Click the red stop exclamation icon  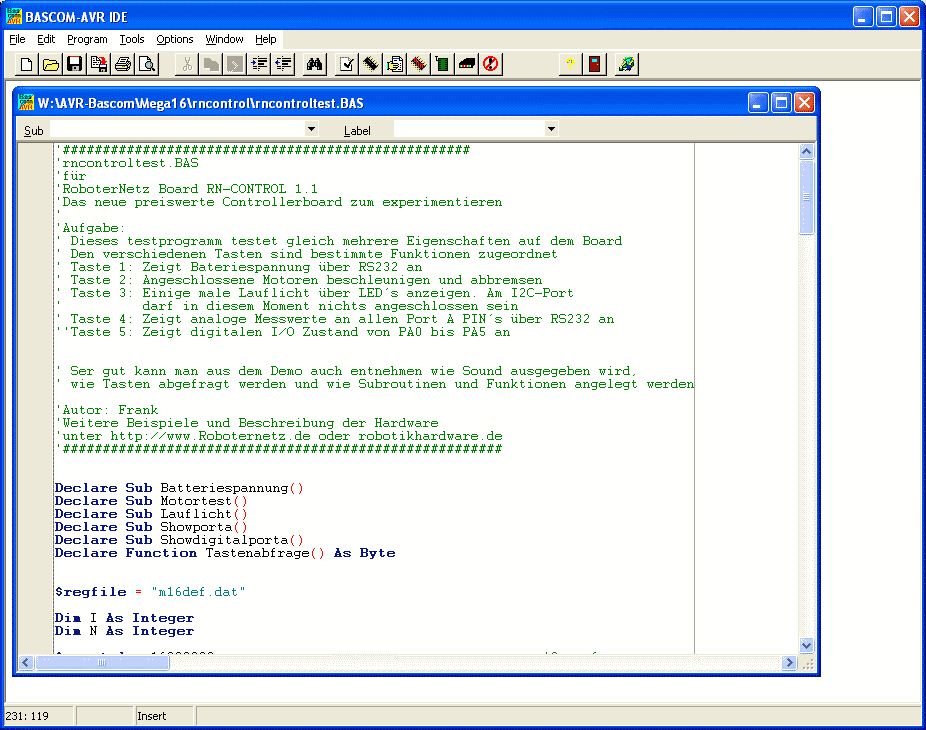click(x=491, y=64)
